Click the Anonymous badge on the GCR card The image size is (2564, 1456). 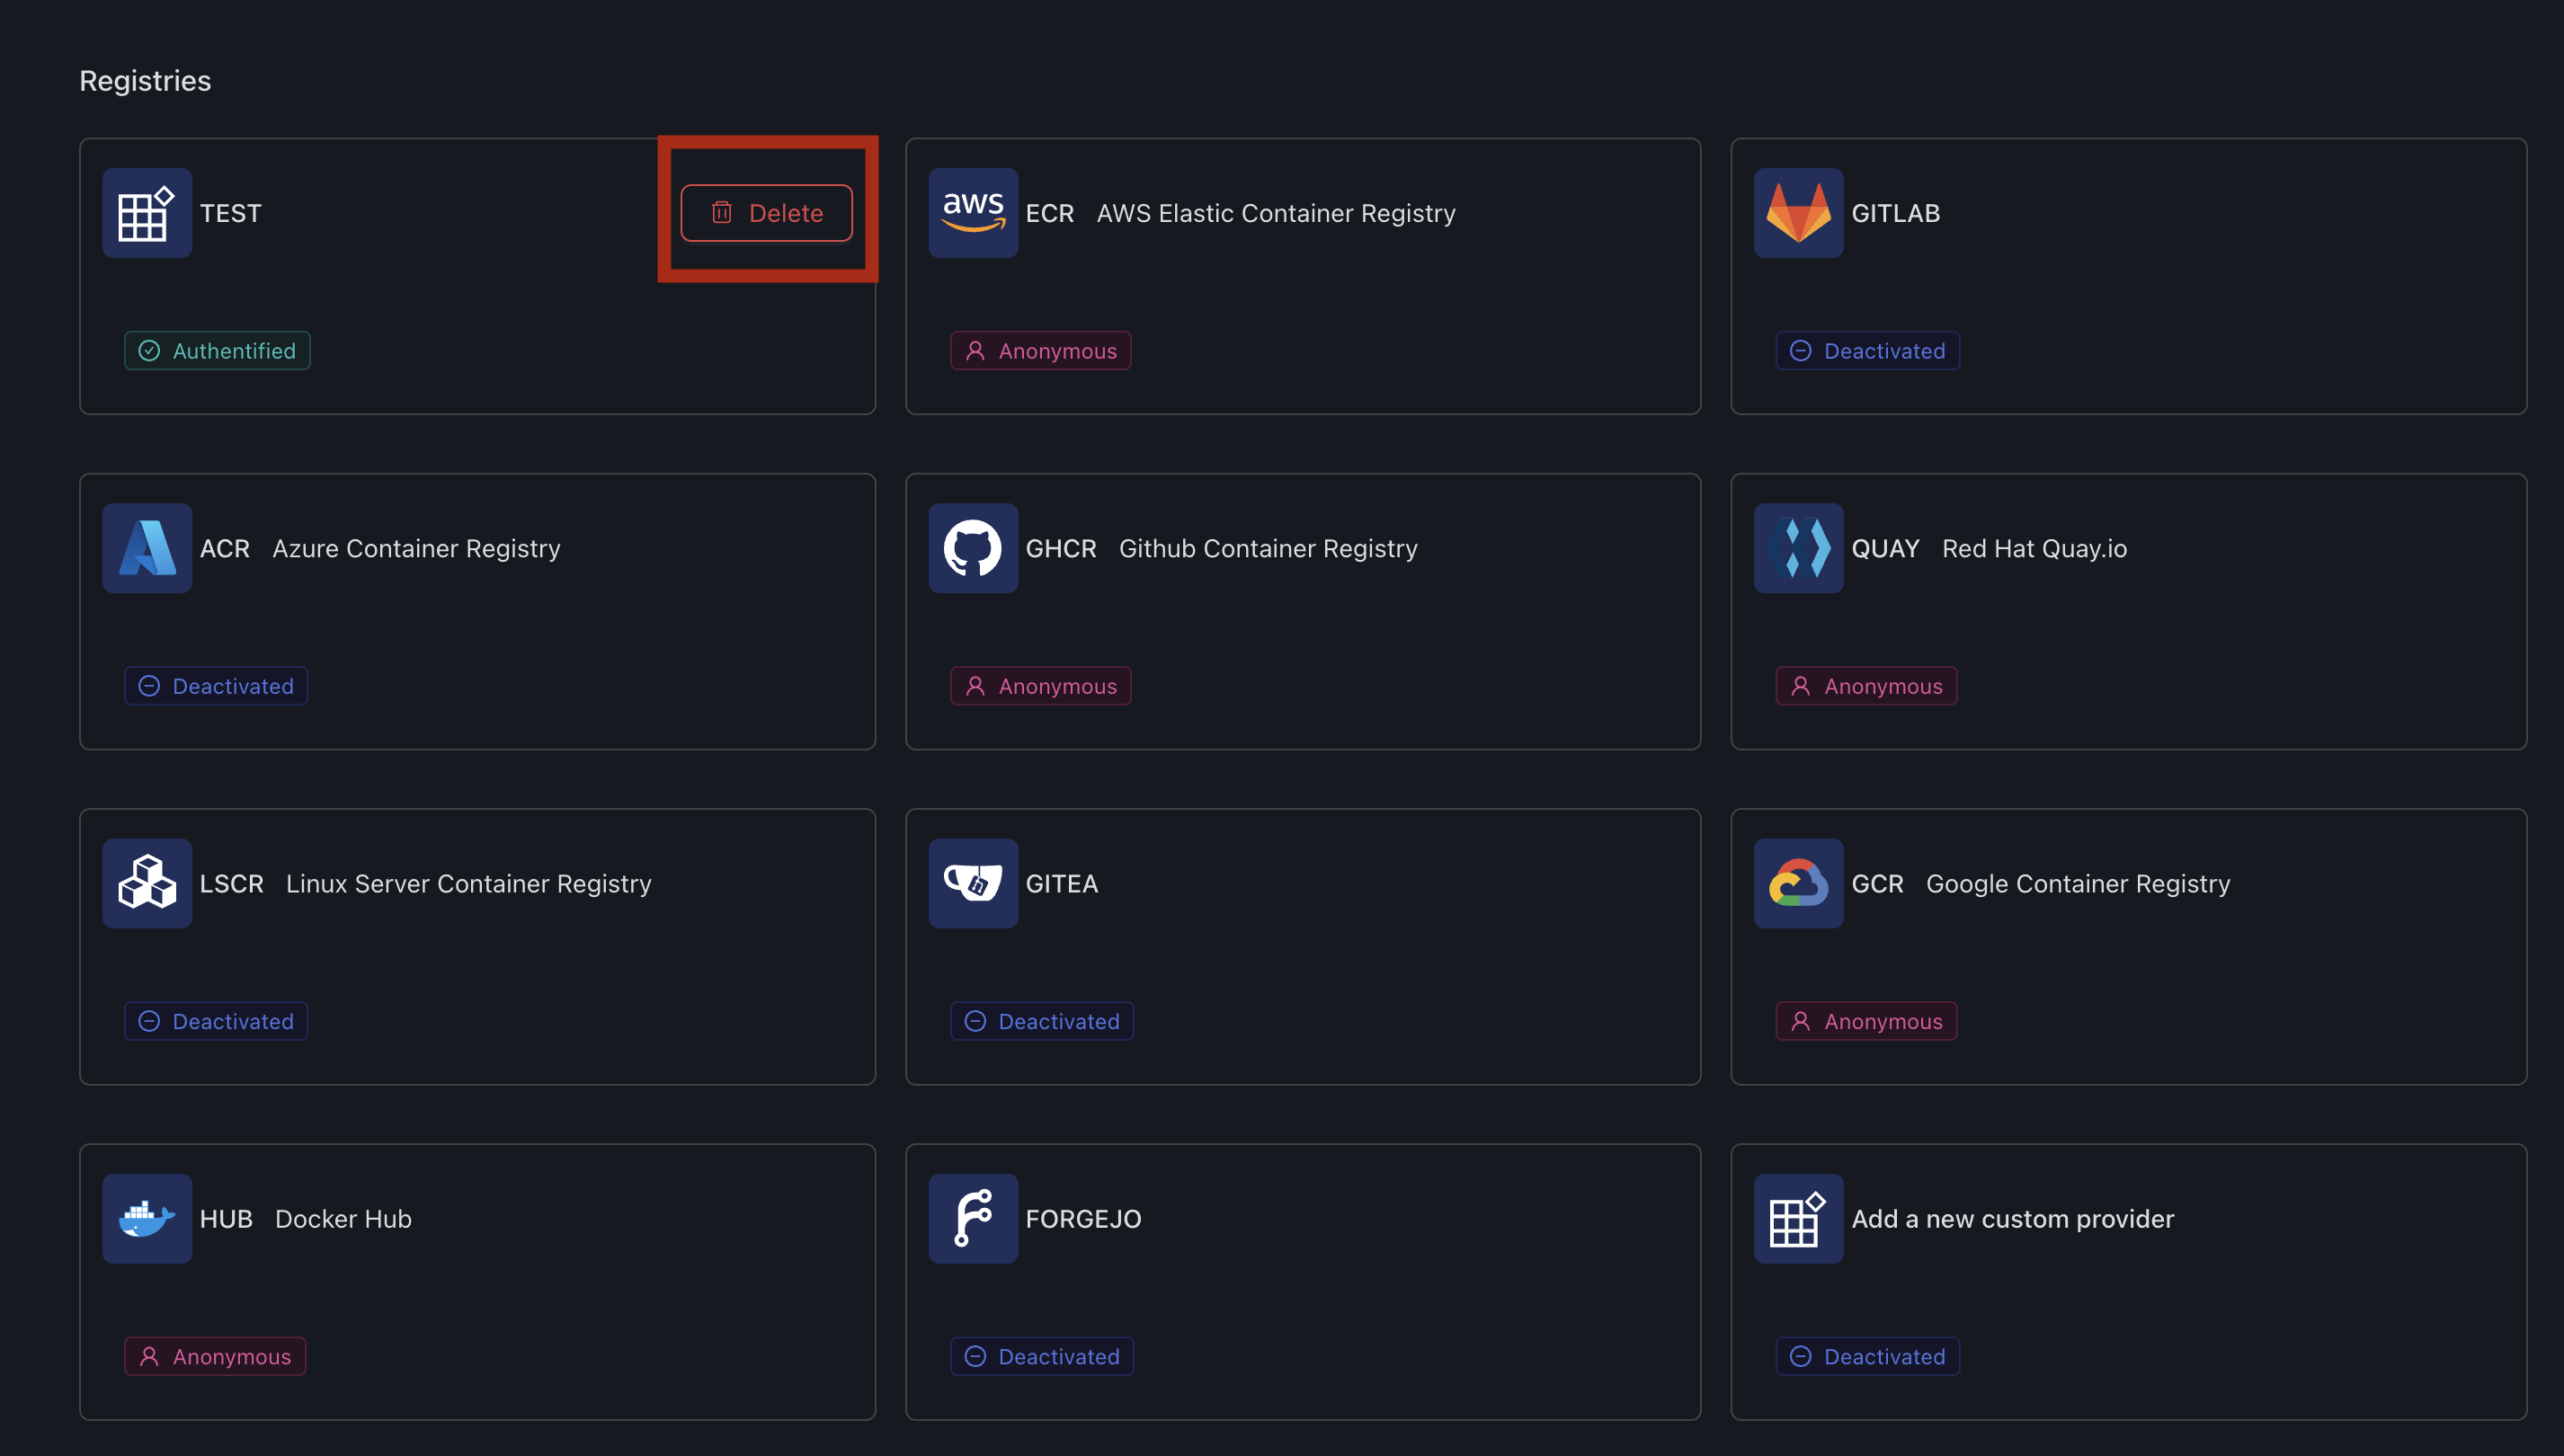point(1866,1021)
